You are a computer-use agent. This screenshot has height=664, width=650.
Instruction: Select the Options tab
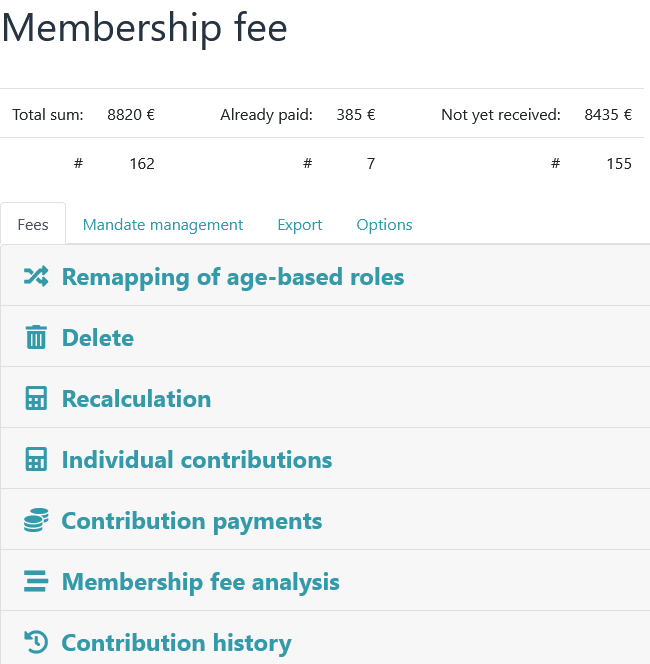(384, 224)
